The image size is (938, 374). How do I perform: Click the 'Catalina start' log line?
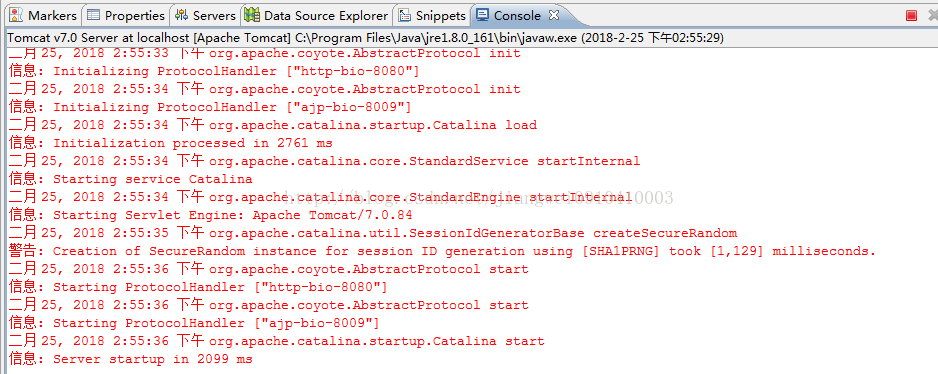point(276,341)
